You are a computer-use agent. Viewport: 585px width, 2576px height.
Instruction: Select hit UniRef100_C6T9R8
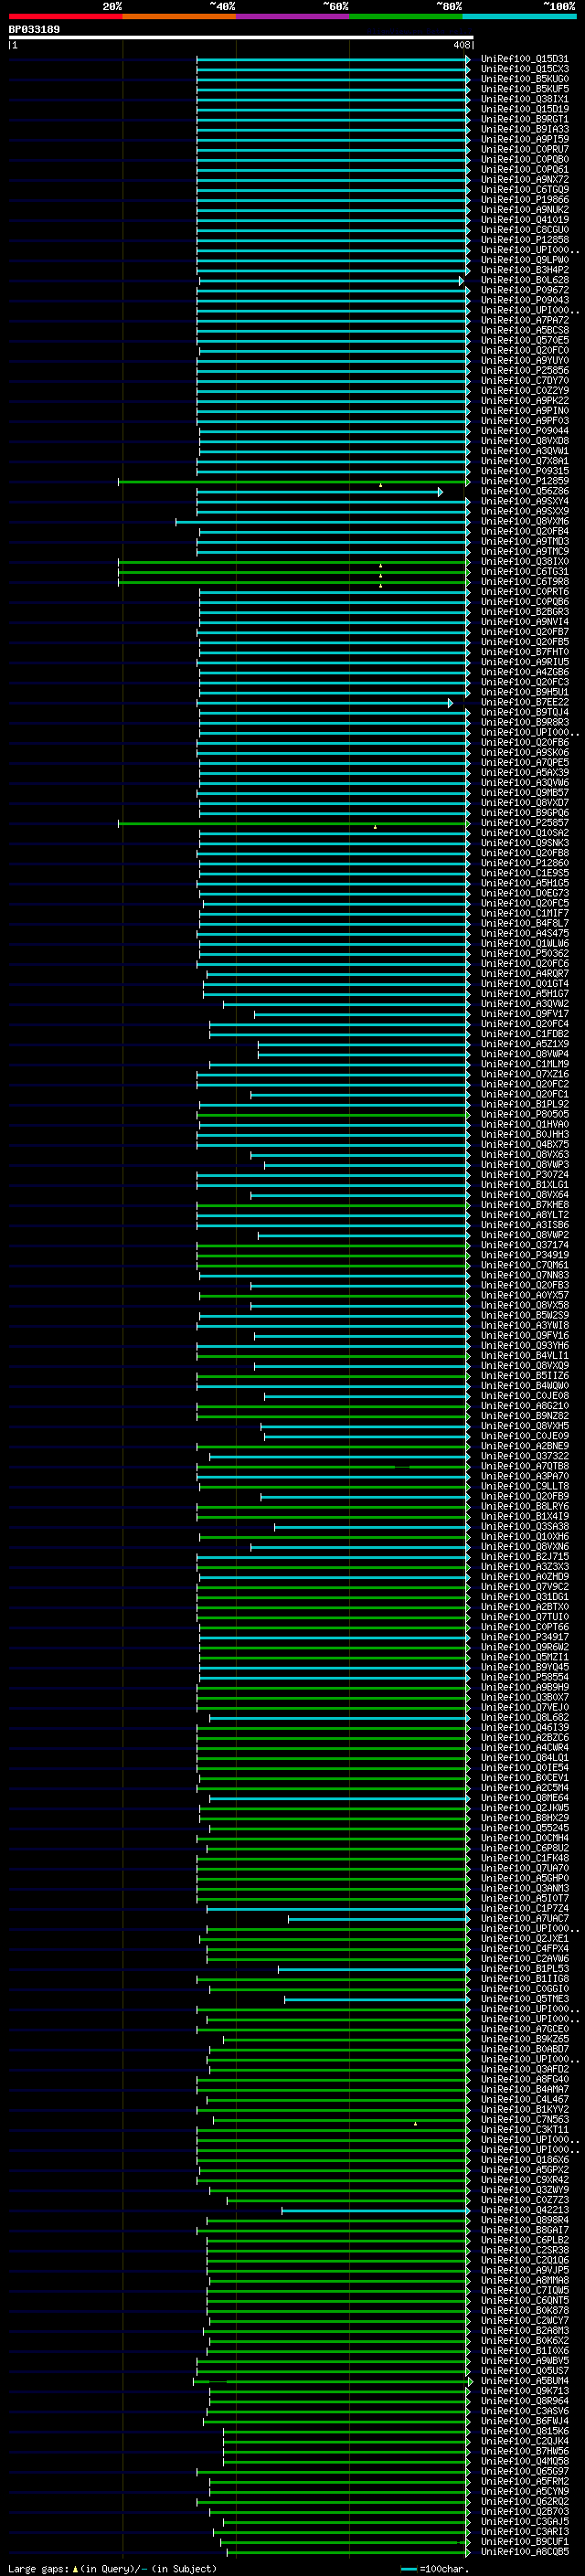(x=524, y=581)
